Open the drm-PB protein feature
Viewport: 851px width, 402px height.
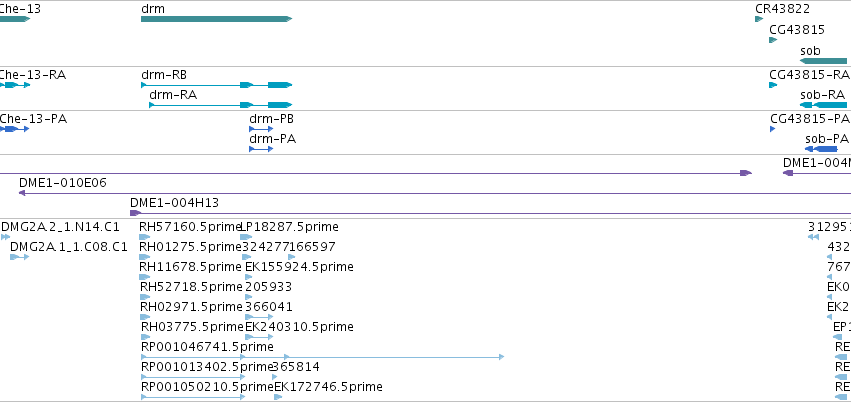[x=261, y=129]
